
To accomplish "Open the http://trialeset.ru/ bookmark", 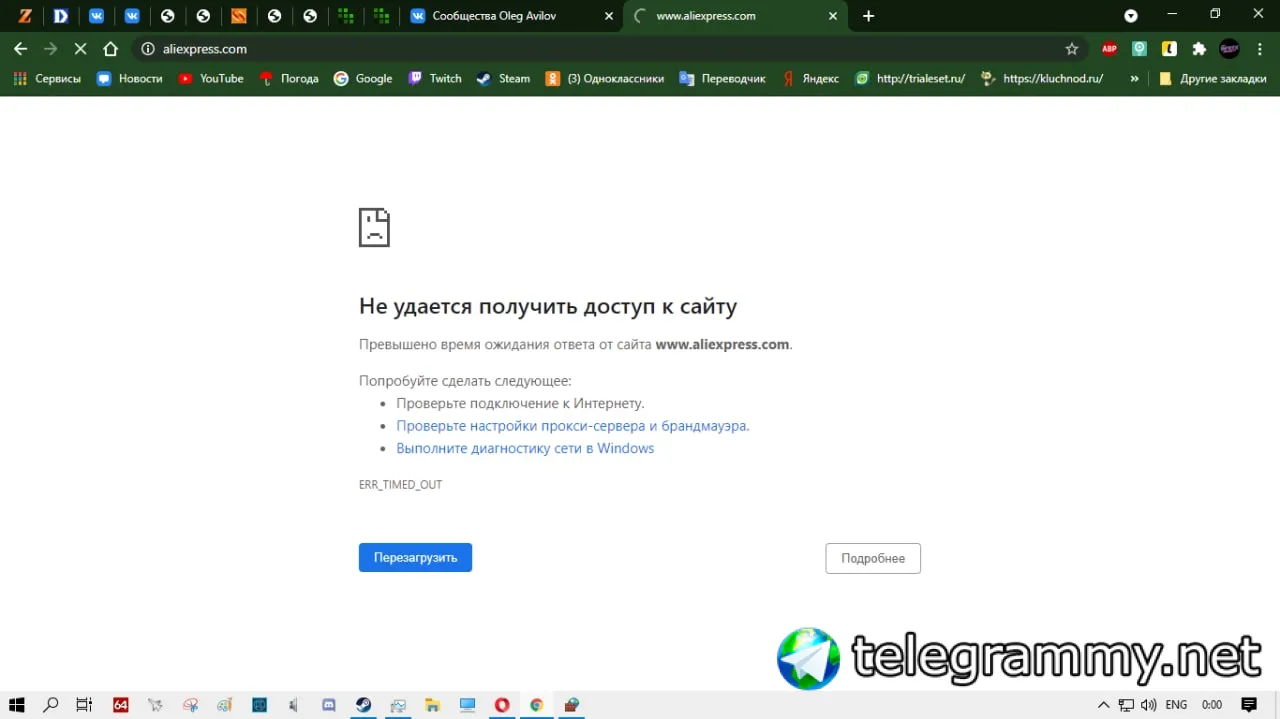I will (910, 78).
